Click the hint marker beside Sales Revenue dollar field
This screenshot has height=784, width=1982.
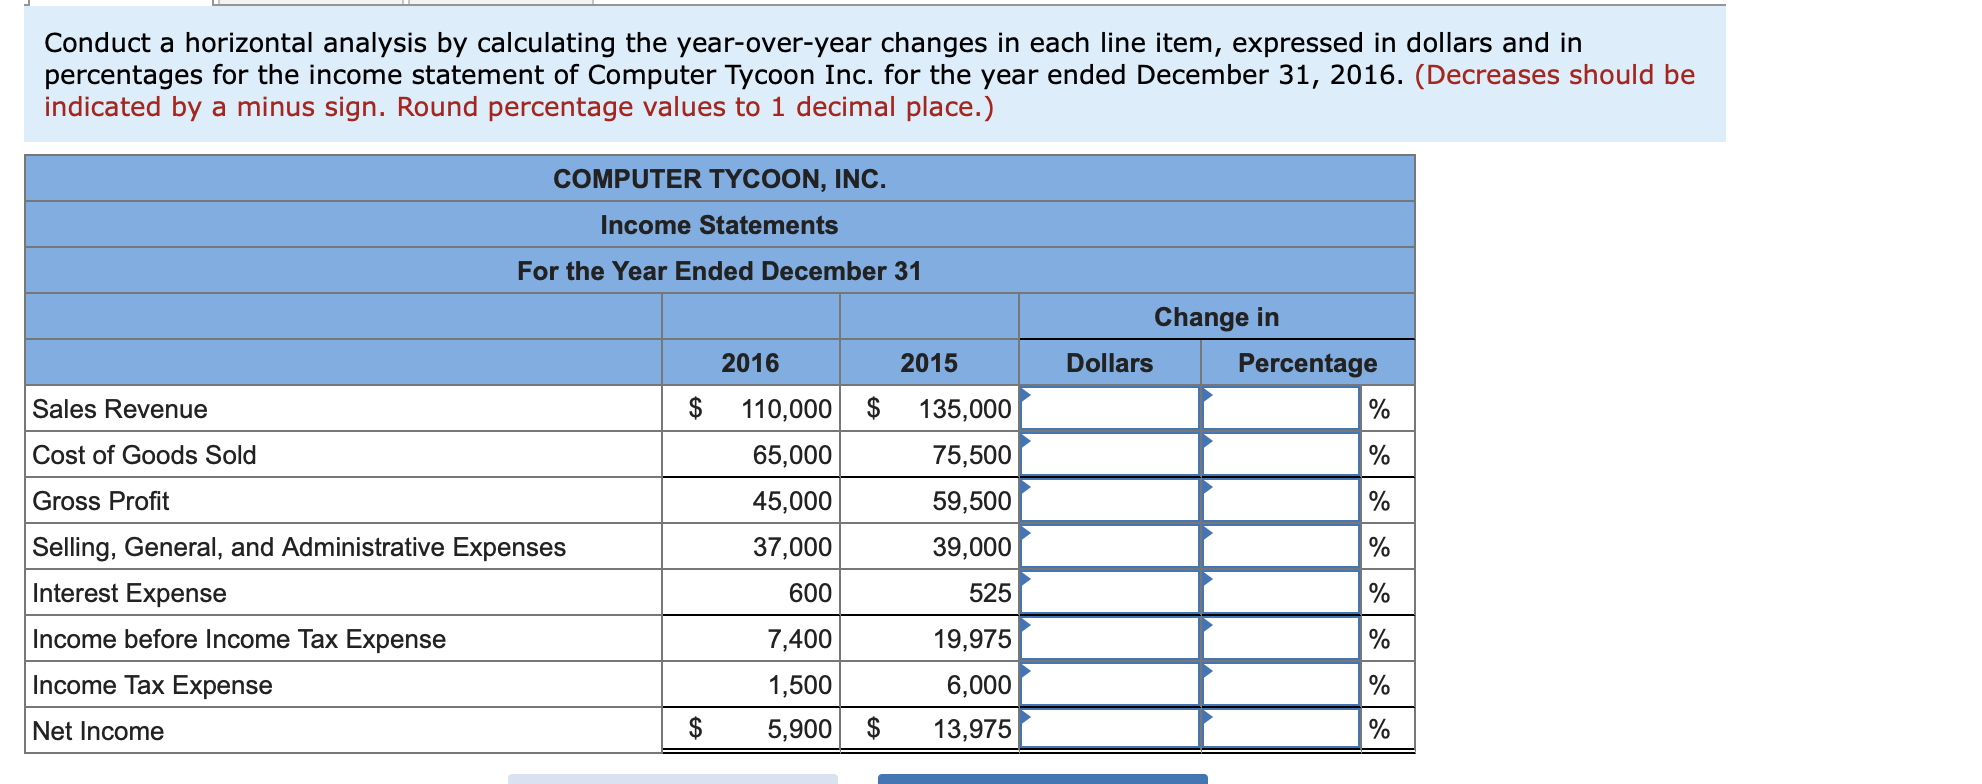(x=1023, y=395)
